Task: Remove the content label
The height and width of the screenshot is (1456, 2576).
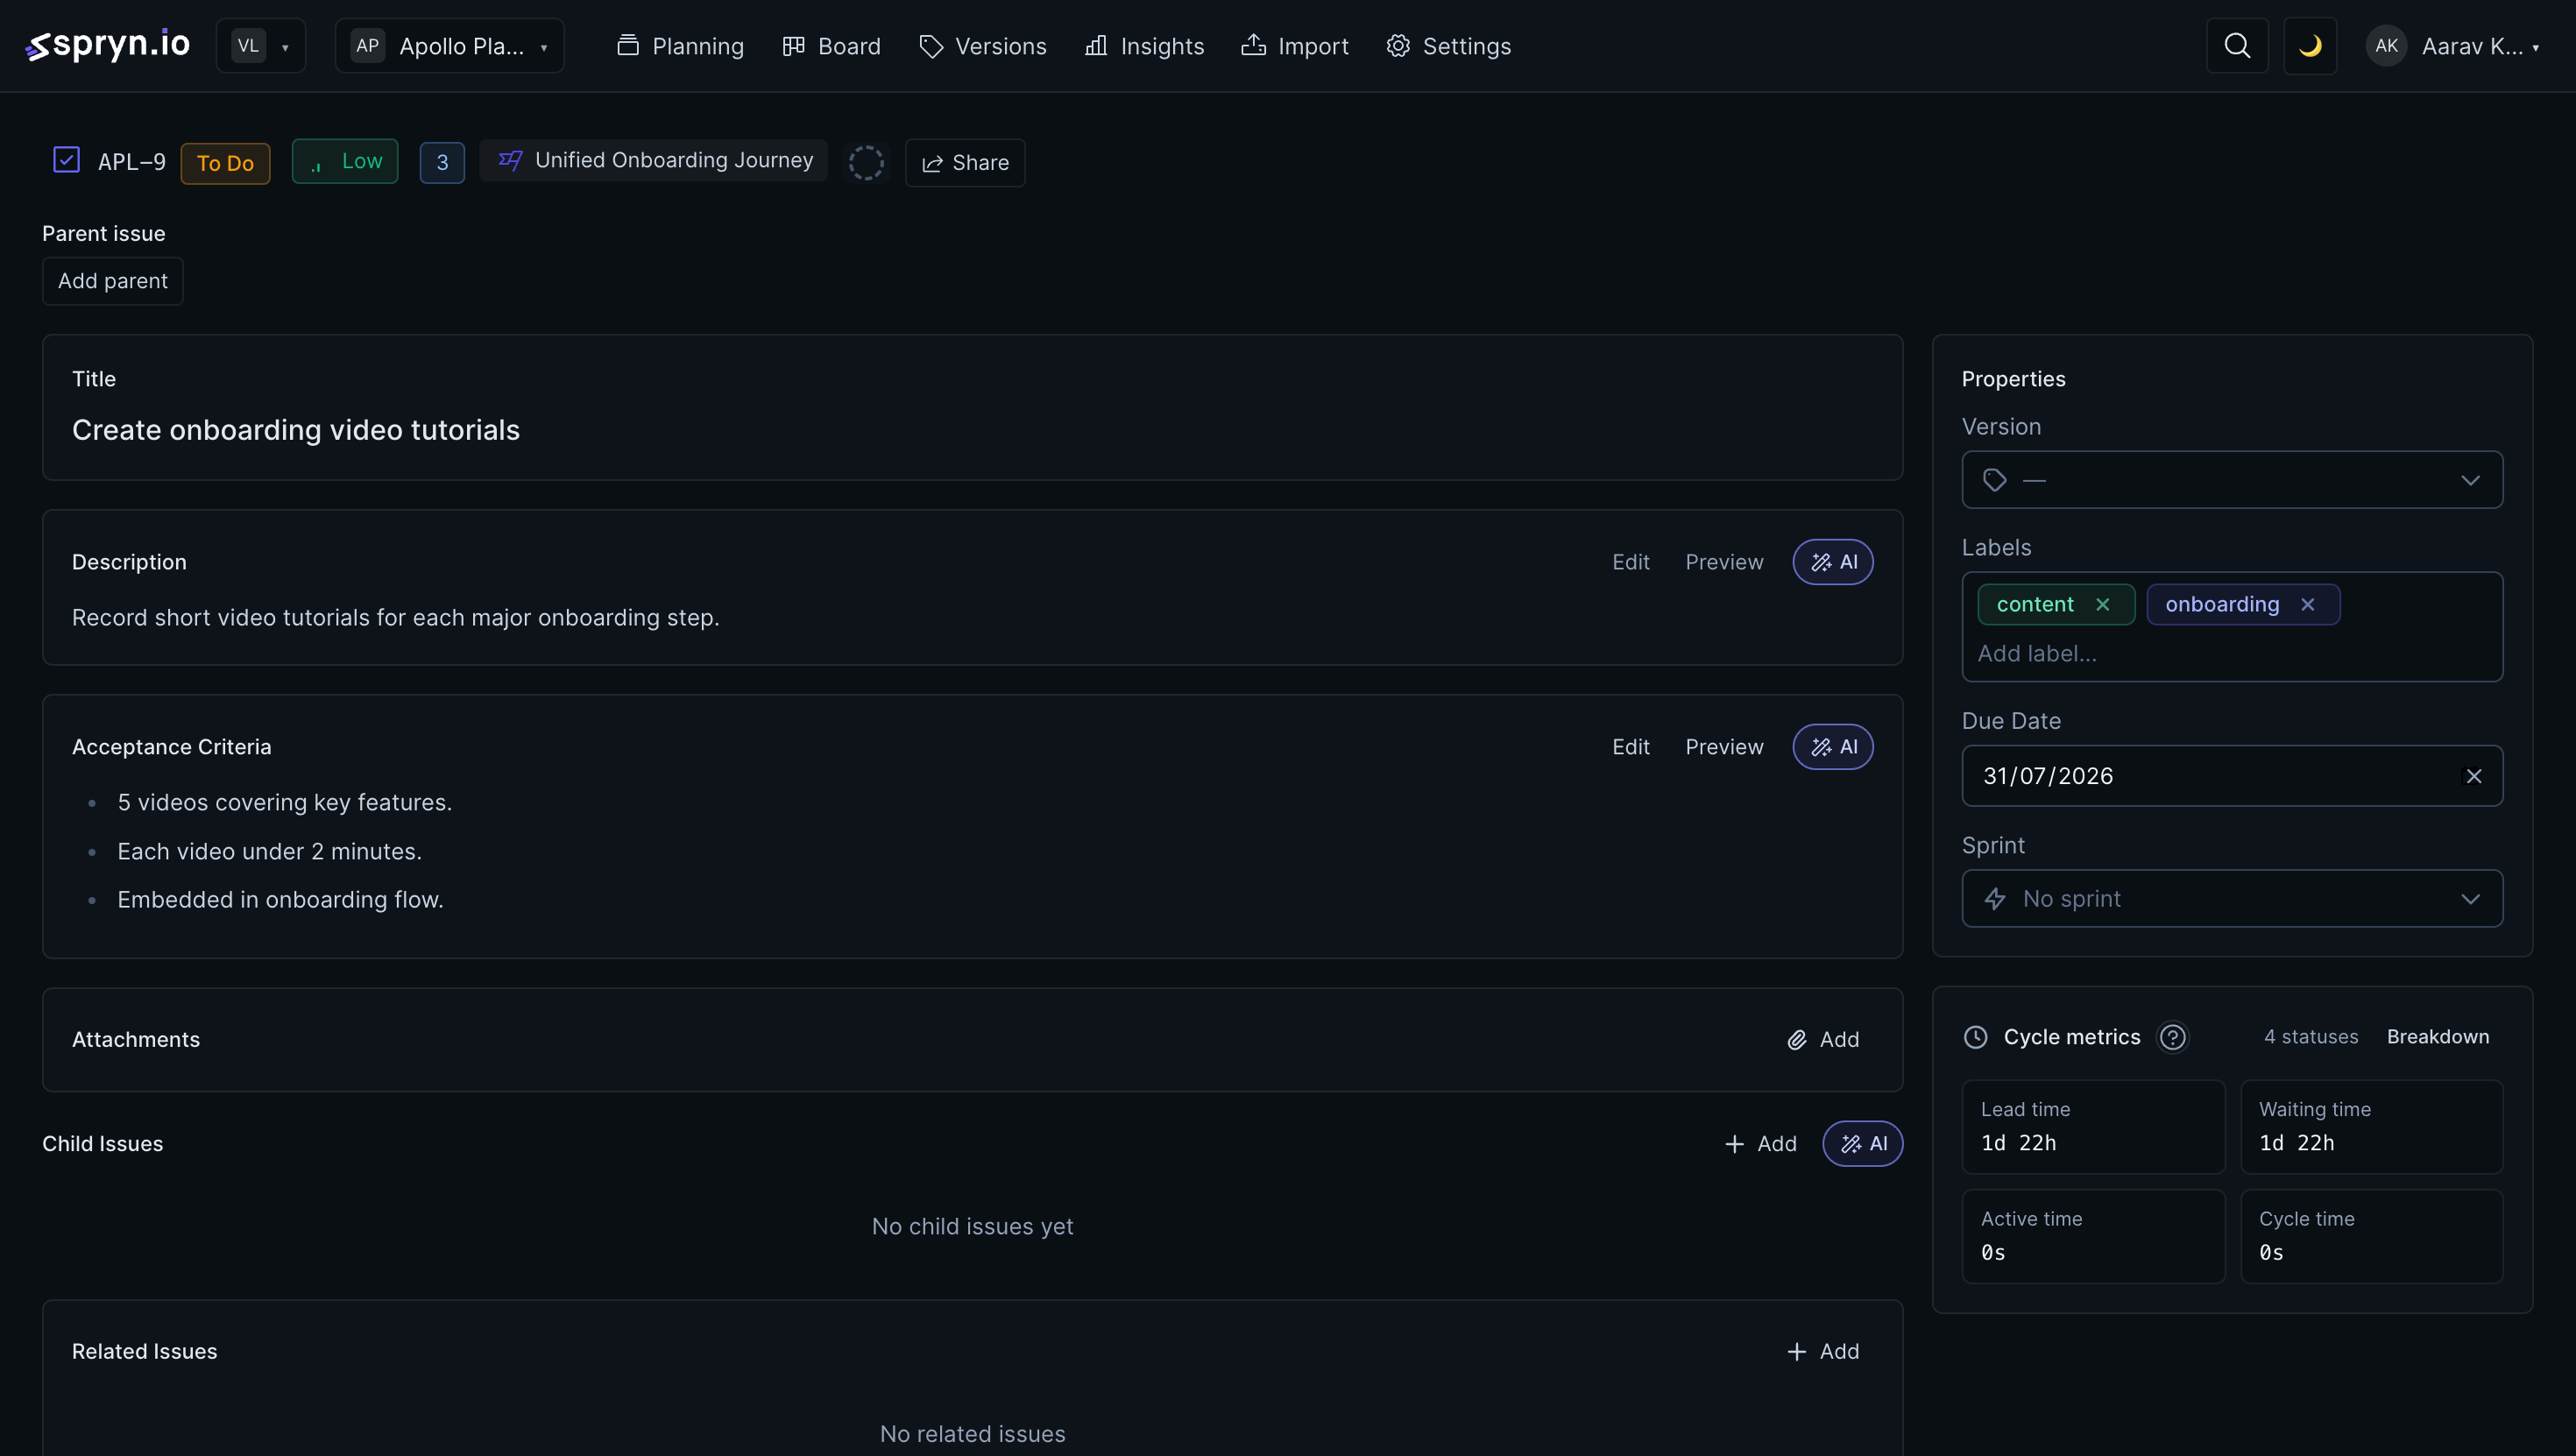Action: click(2102, 604)
